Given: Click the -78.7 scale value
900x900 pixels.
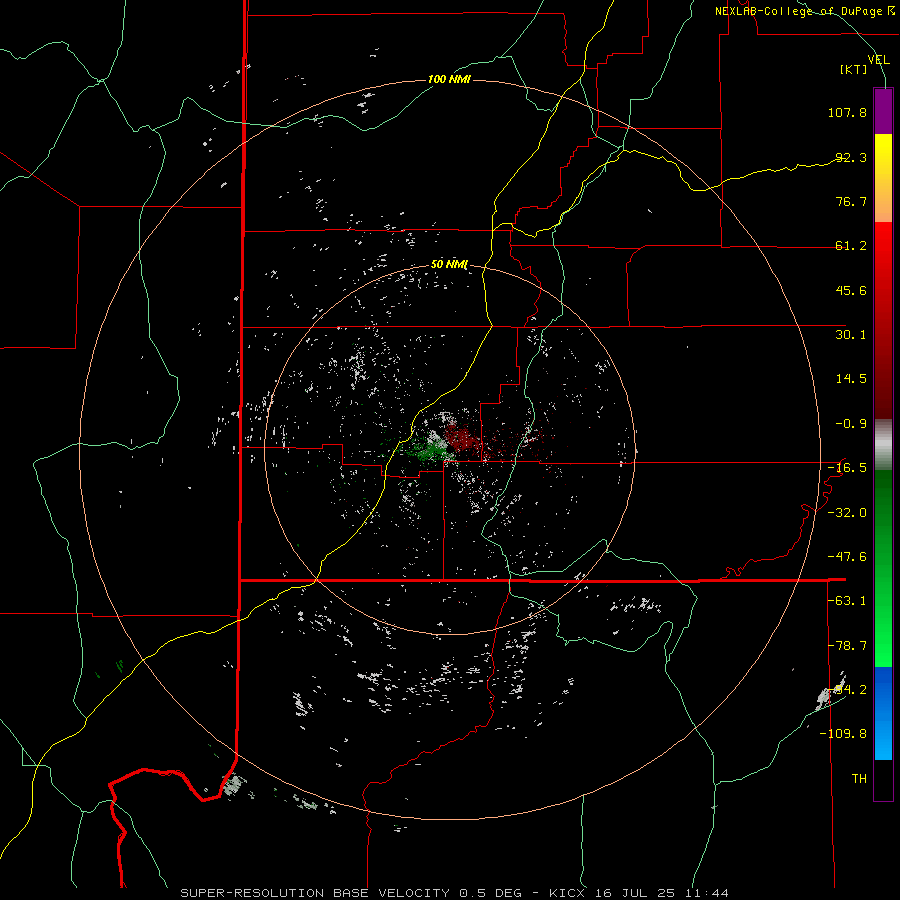Looking at the screenshot, I should pyautogui.click(x=847, y=646).
